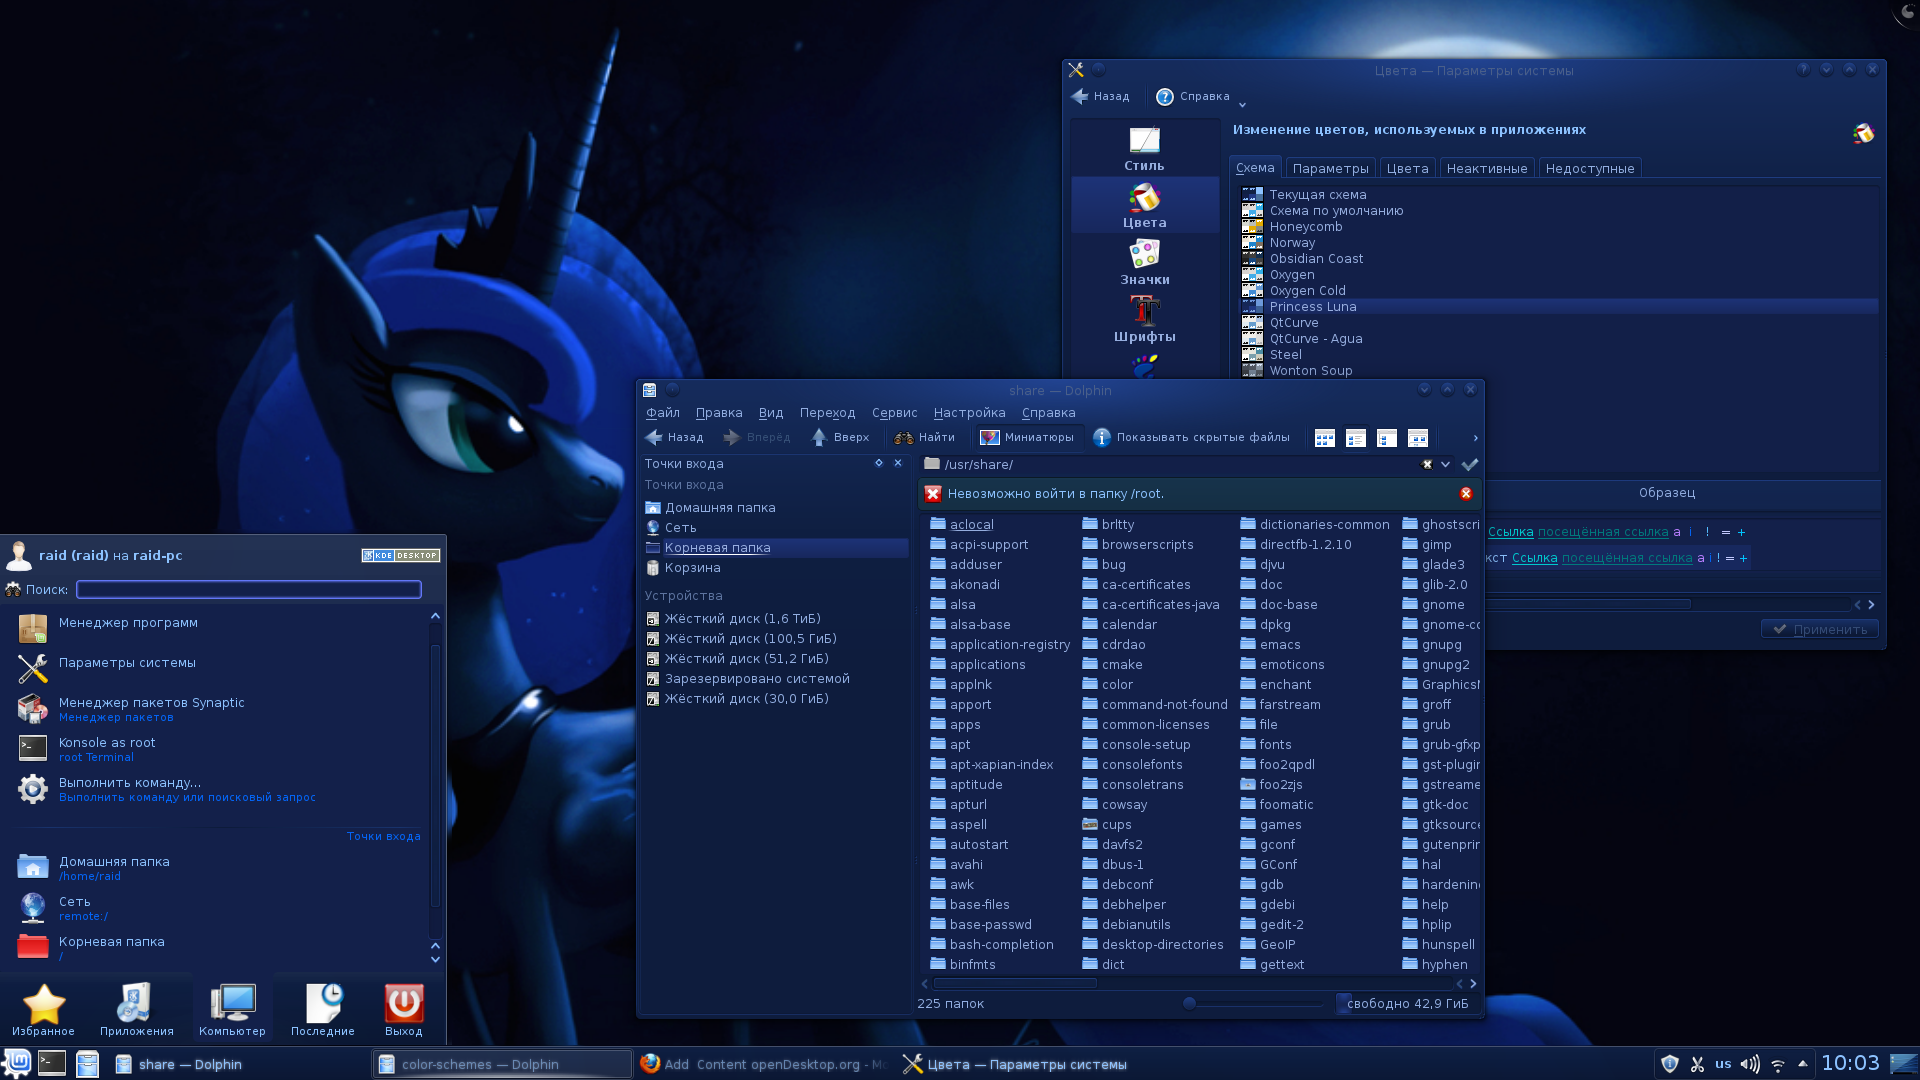Go back using Назад in Dolphin toolbar

click(674, 437)
